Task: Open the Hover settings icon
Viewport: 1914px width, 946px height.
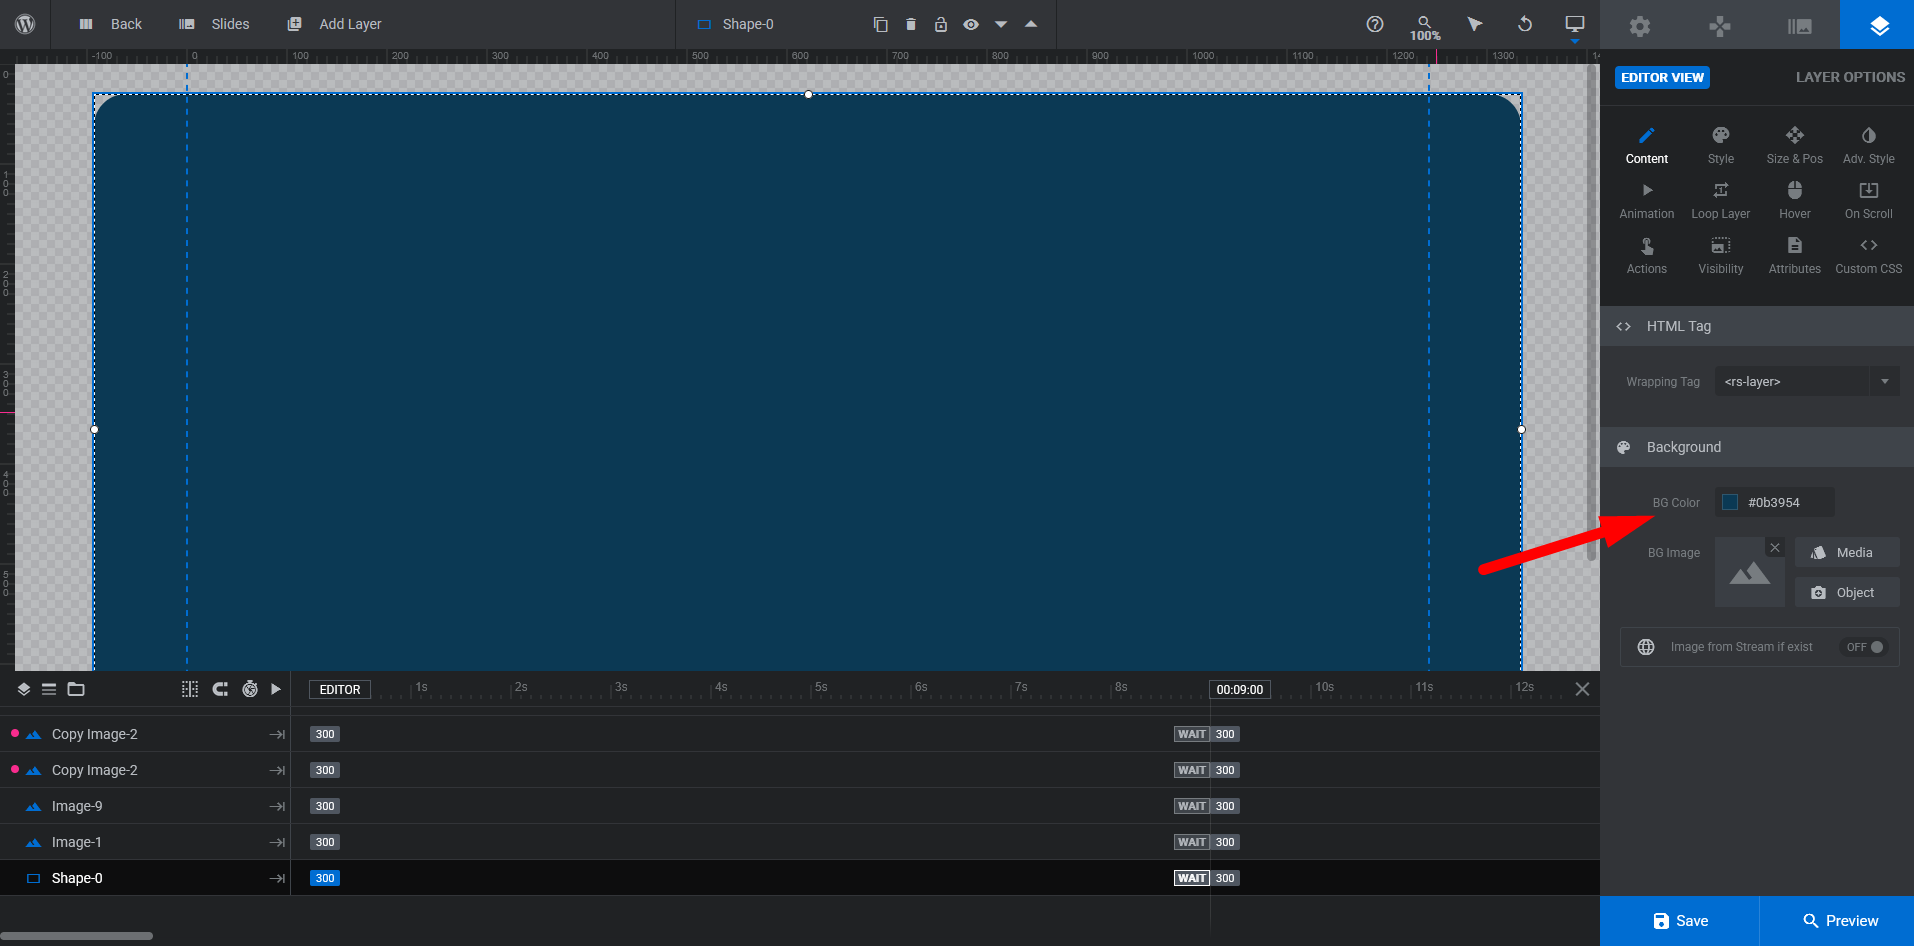Action: pos(1794,200)
